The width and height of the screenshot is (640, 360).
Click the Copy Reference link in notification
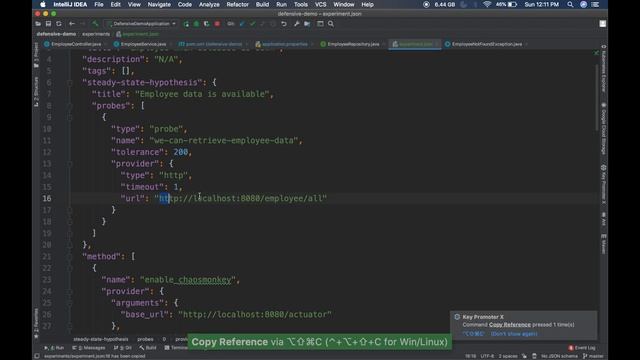point(510,325)
